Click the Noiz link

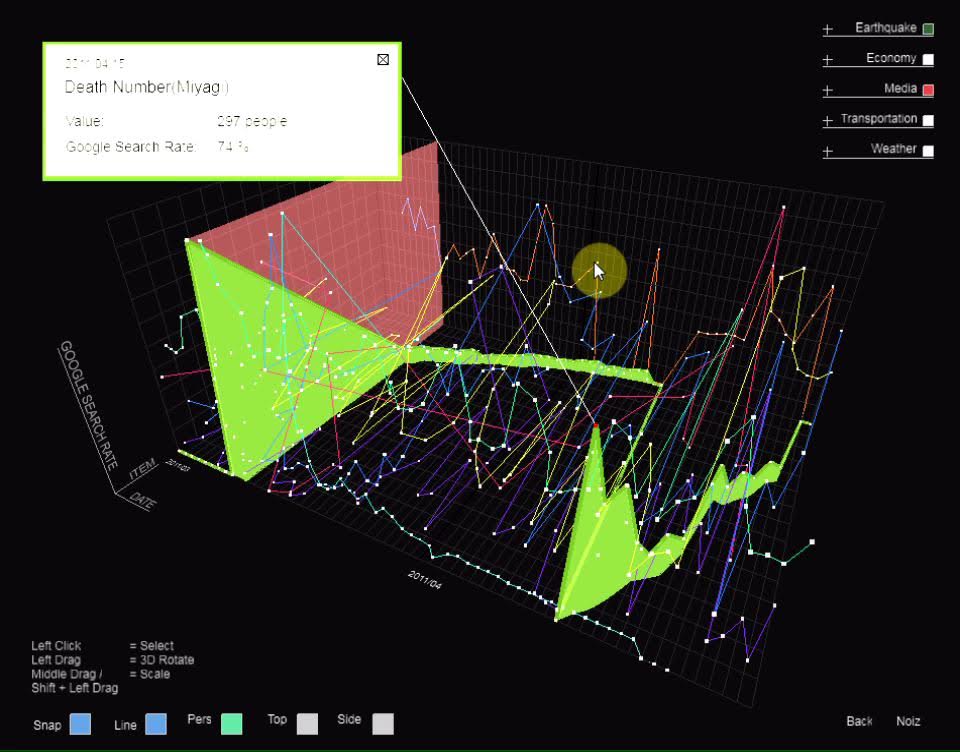click(908, 721)
